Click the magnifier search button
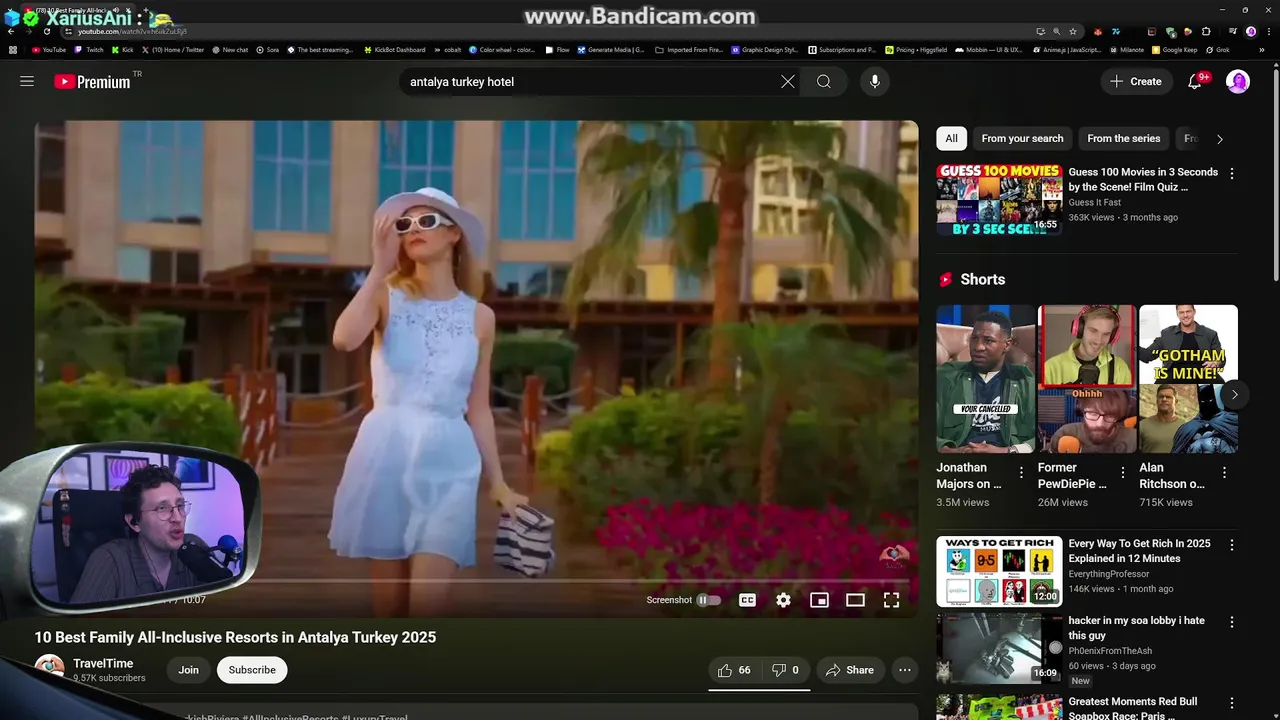1280x720 pixels. click(824, 82)
